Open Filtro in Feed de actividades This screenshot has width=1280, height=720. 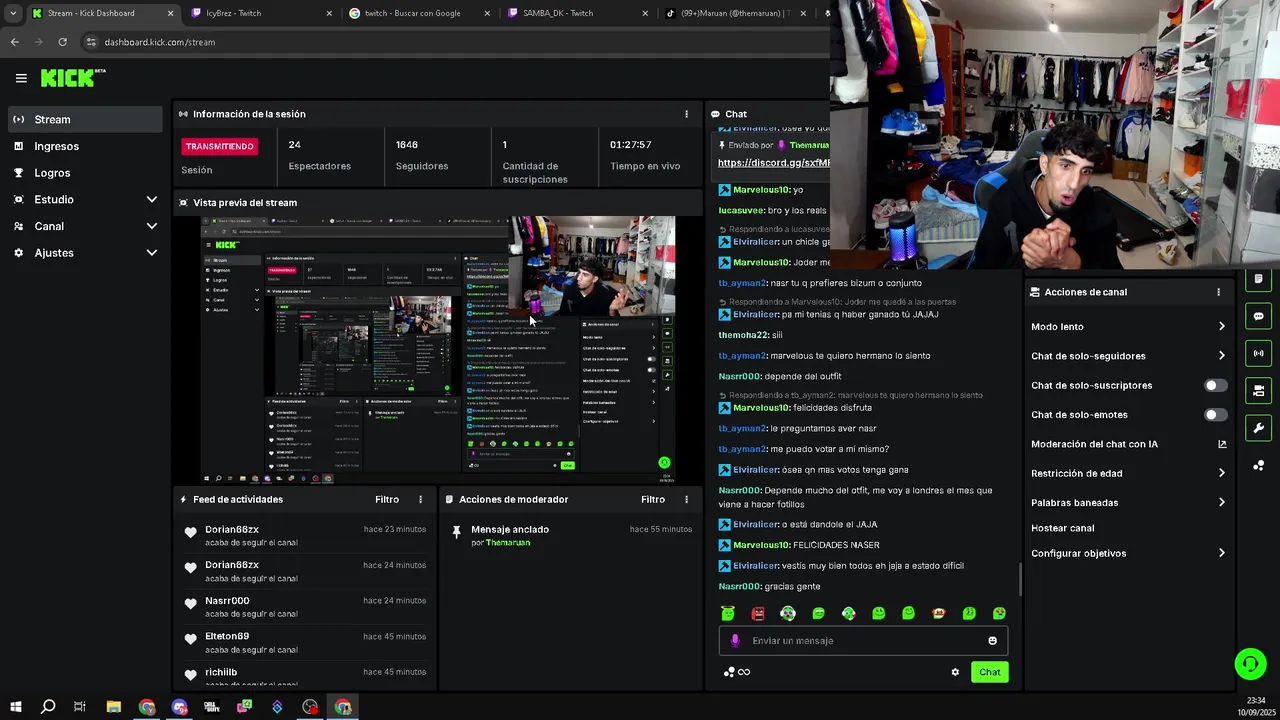pos(387,499)
